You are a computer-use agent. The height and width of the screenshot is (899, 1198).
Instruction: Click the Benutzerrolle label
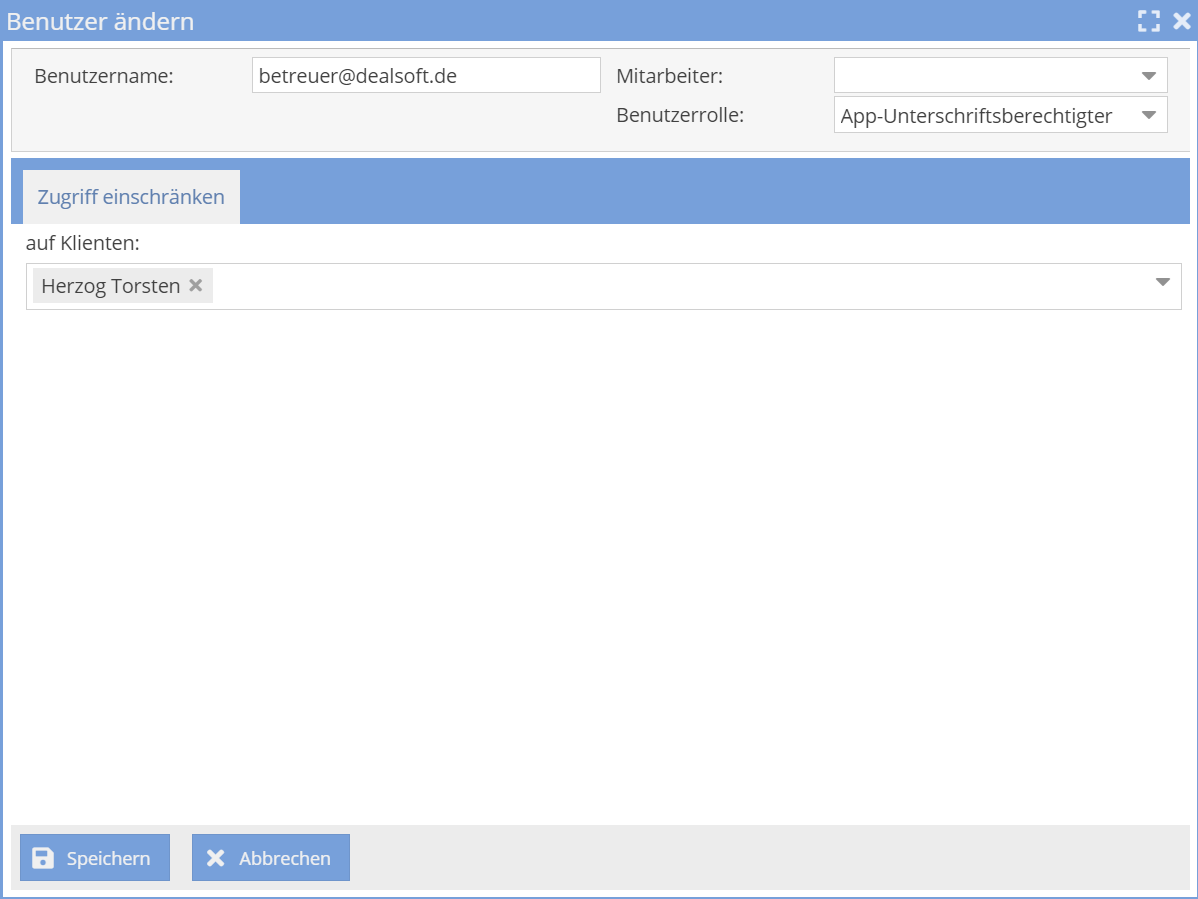(x=680, y=115)
